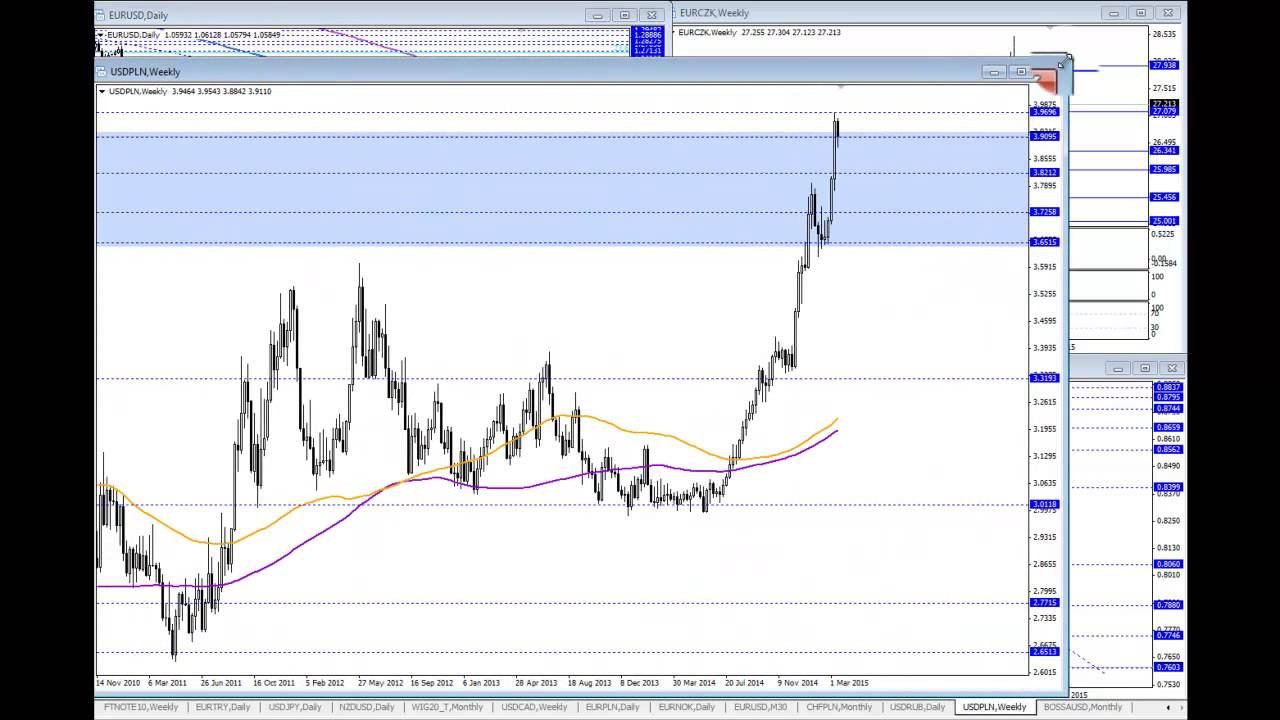Close the EURUSD,Daily chart window
This screenshot has height=720, width=1280.
(x=652, y=15)
